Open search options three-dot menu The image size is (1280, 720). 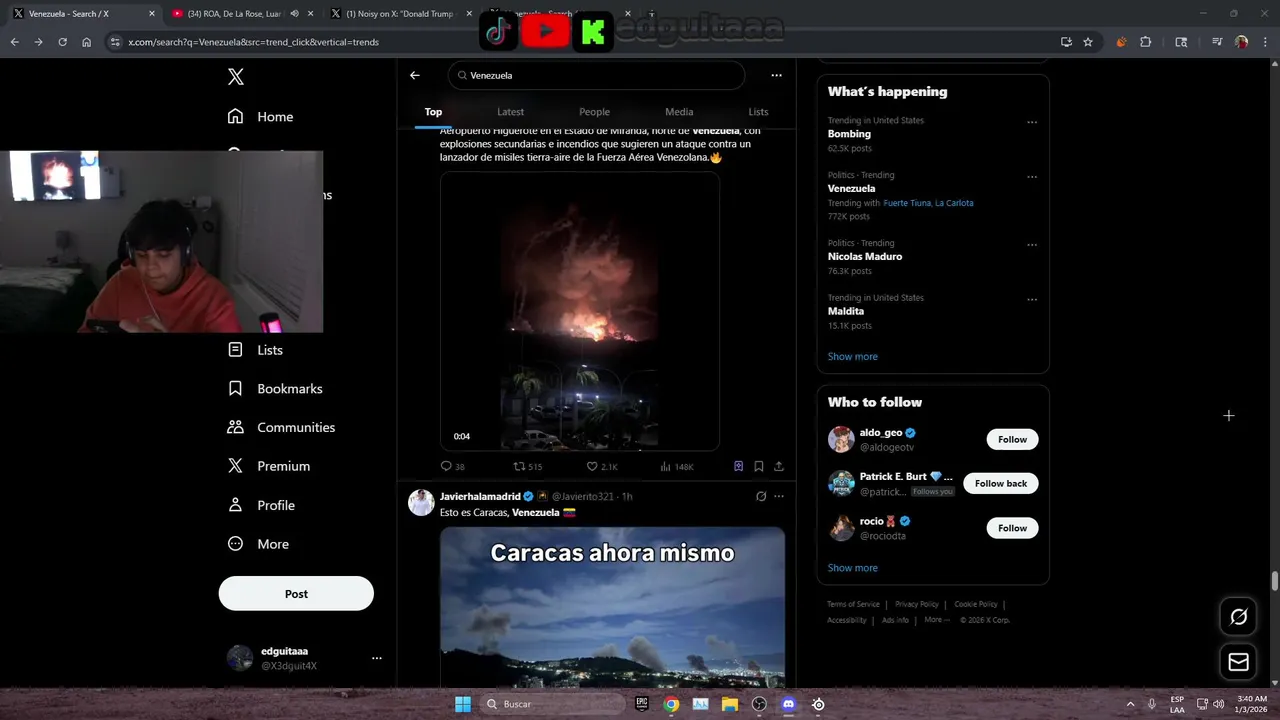coord(776,75)
